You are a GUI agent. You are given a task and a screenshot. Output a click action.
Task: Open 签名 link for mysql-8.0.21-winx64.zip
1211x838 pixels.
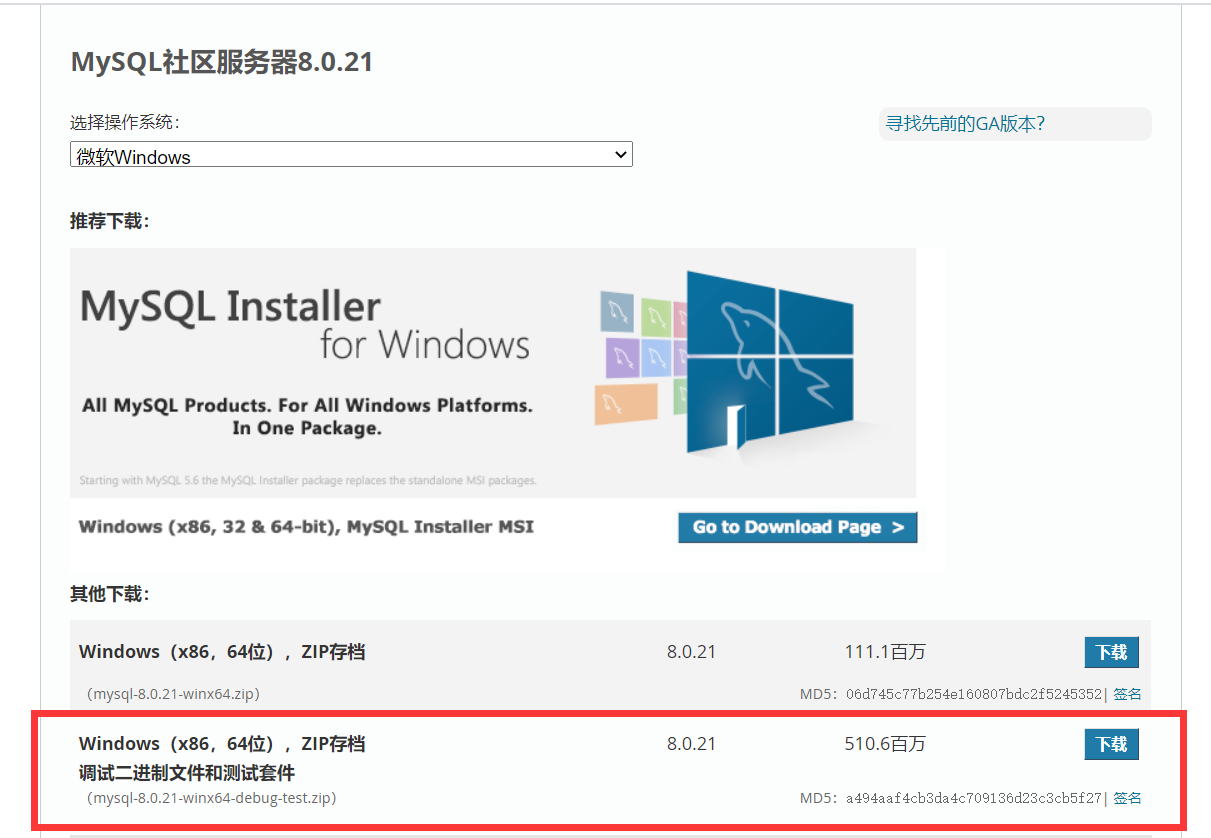pos(1127,694)
